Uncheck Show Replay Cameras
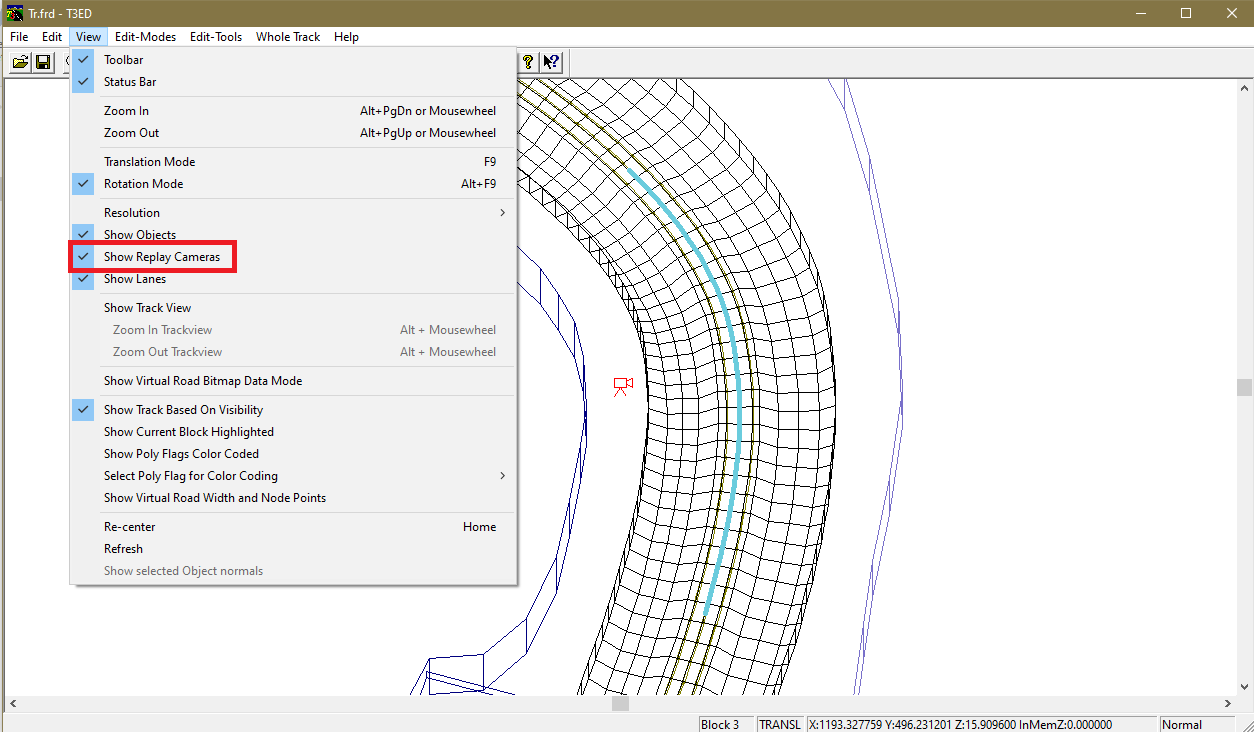This screenshot has width=1254, height=732. tap(293, 257)
